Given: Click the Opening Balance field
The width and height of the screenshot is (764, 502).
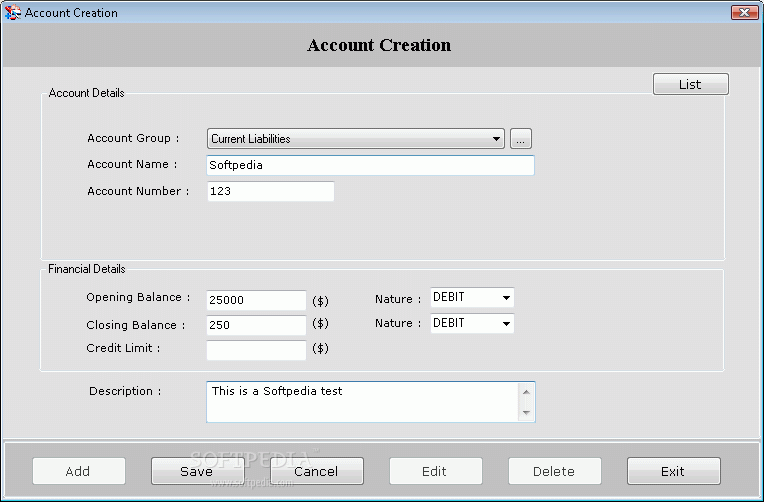Looking at the screenshot, I should [256, 300].
